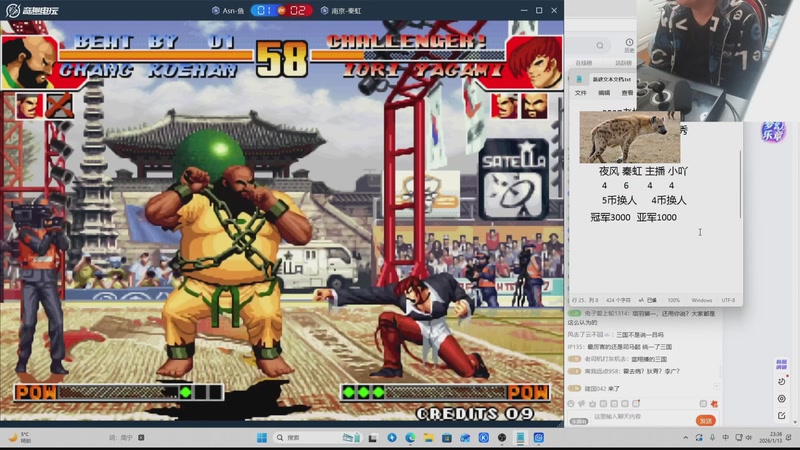Click the game platform logo in title bar
The image size is (800, 450).
(32, 10)
